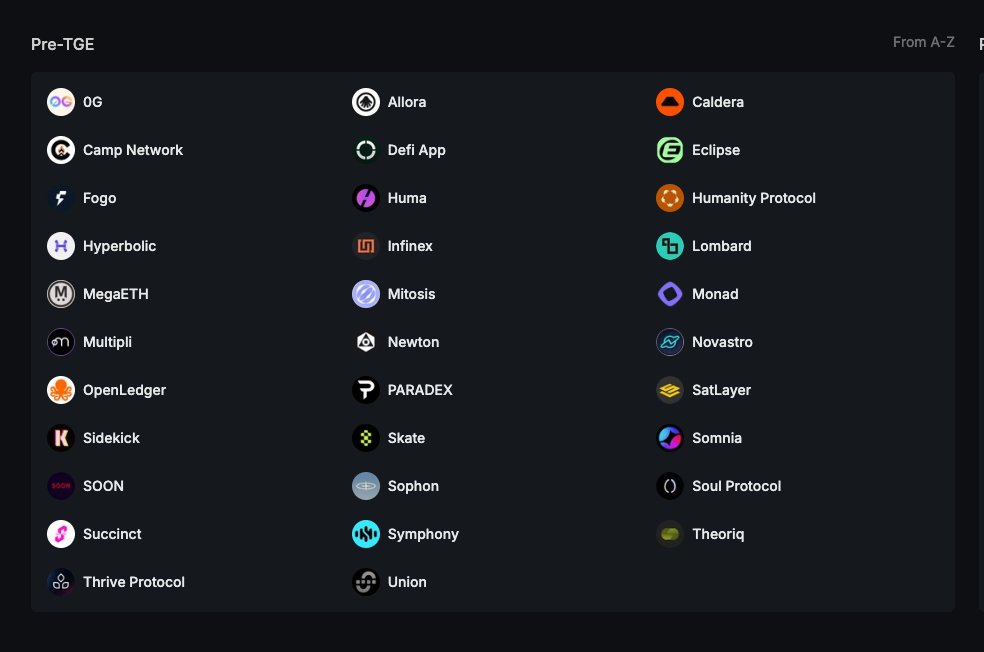This screenshot has width=984, height=652.
Task: Select the Infinex text label
Action: tap(410, 246)
